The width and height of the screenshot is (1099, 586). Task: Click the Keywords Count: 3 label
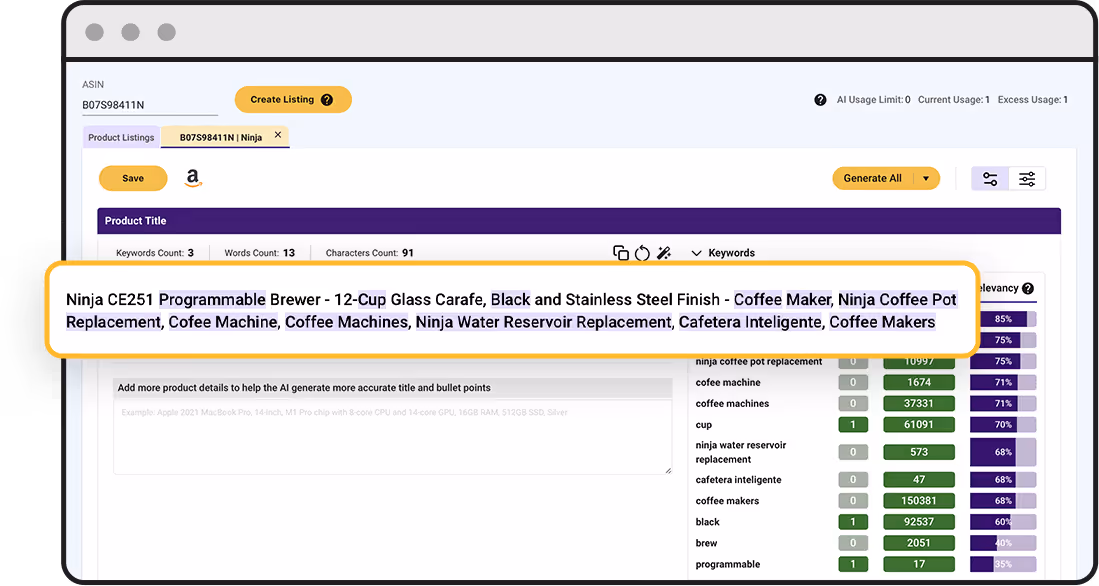[x=155, y=253]
